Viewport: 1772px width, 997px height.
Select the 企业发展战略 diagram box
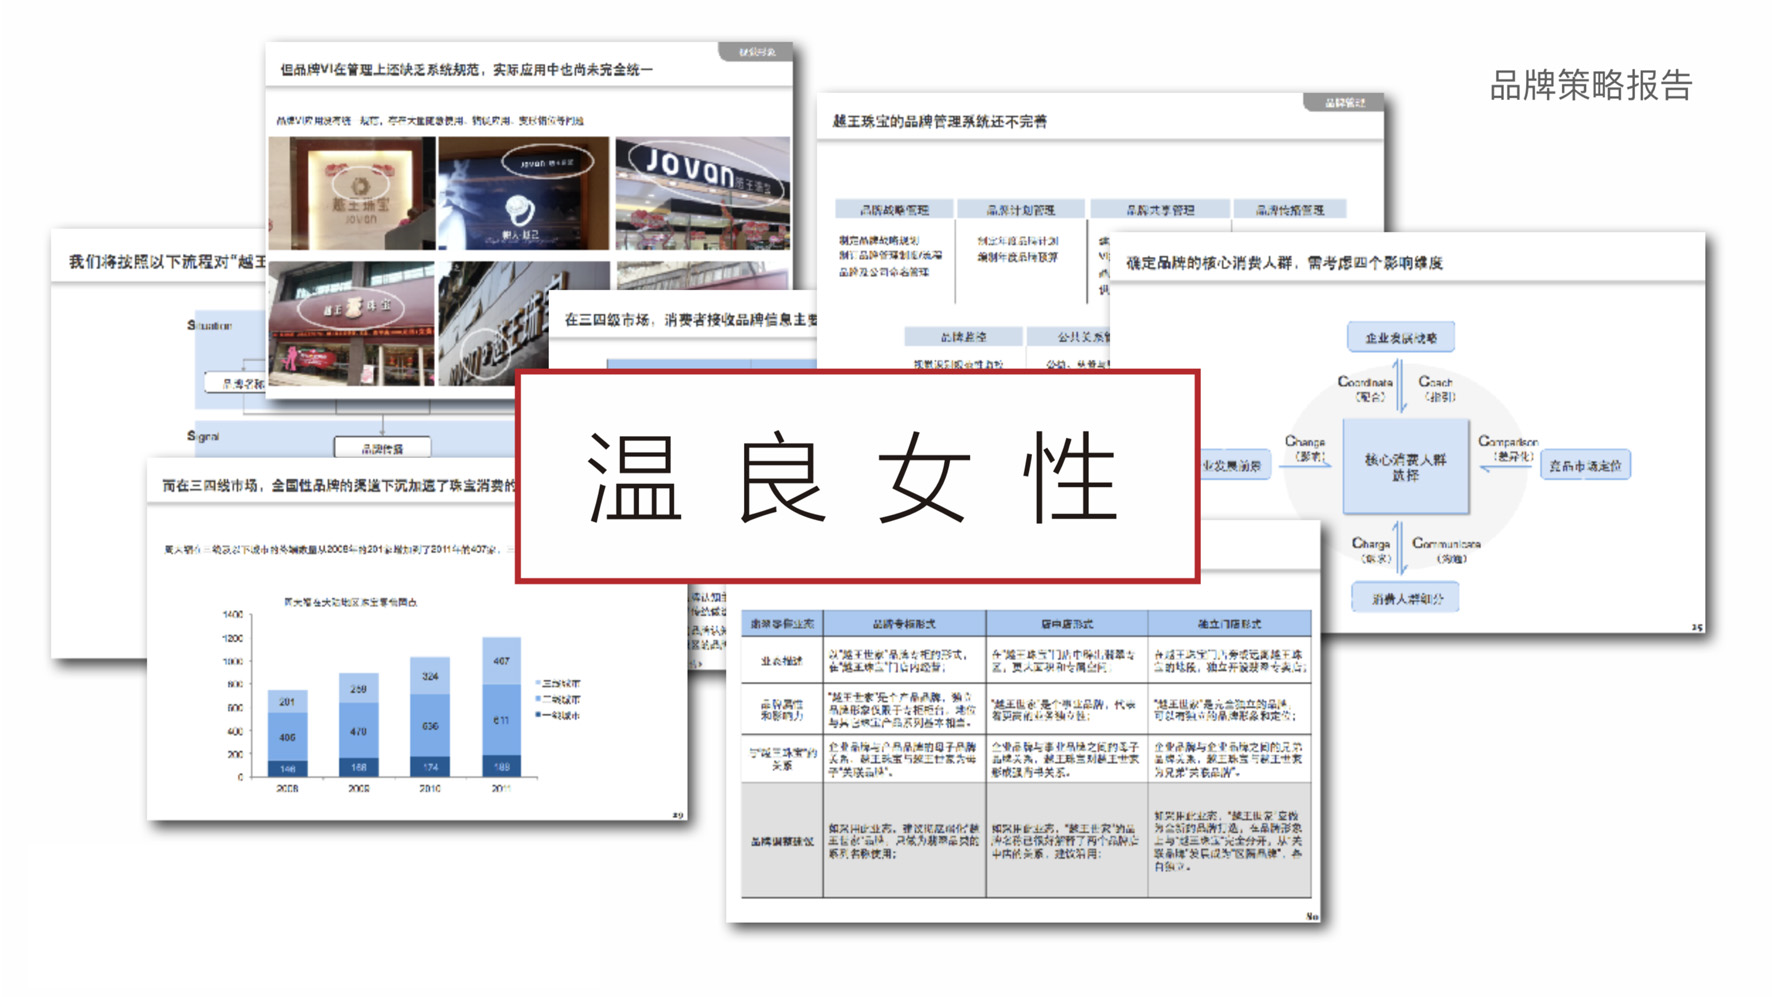[x=1400, y=338]
